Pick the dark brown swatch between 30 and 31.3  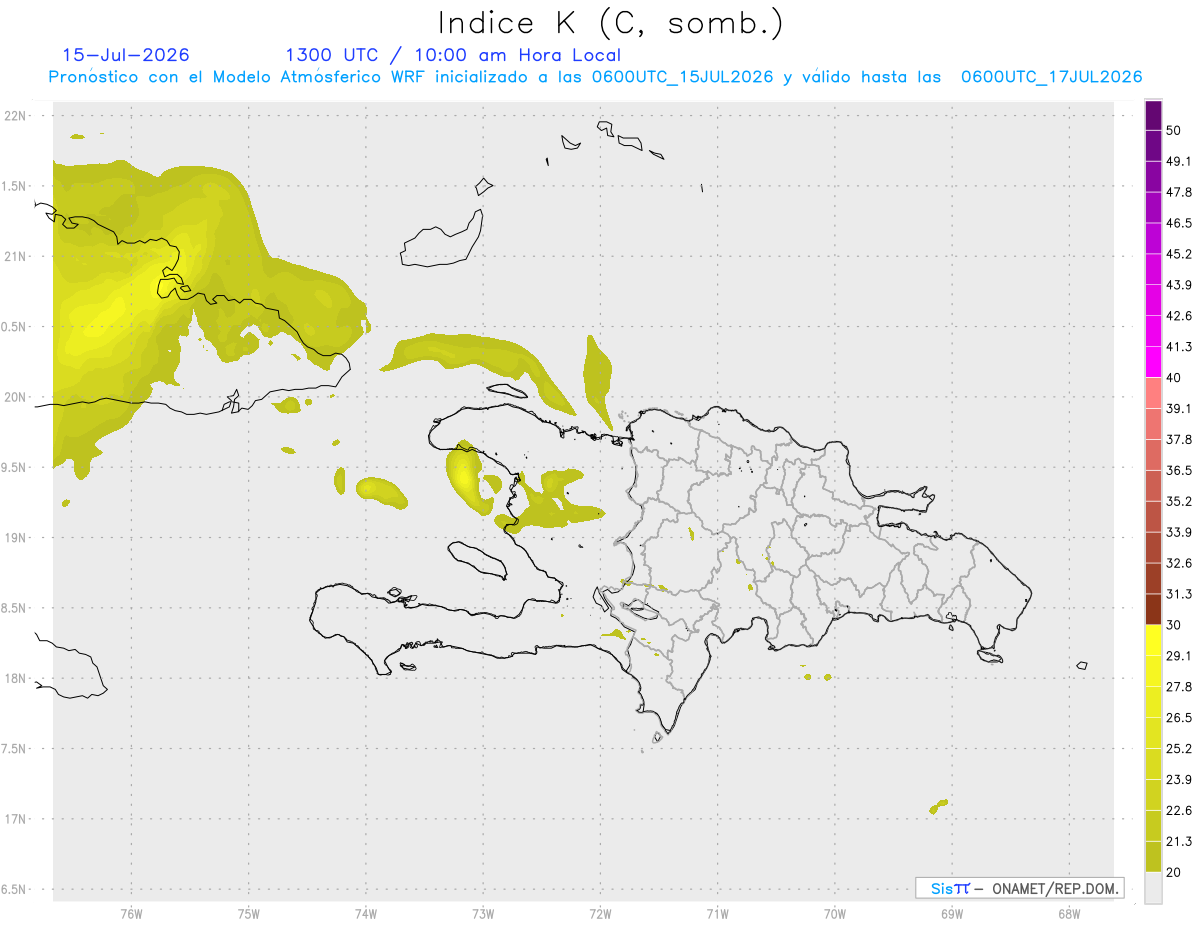pyautogui.click(x=1153, y=609)
